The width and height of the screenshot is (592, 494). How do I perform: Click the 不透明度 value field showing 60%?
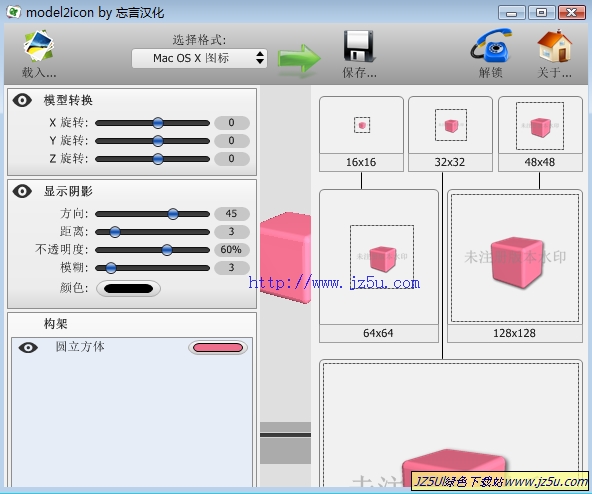(231, 250)
